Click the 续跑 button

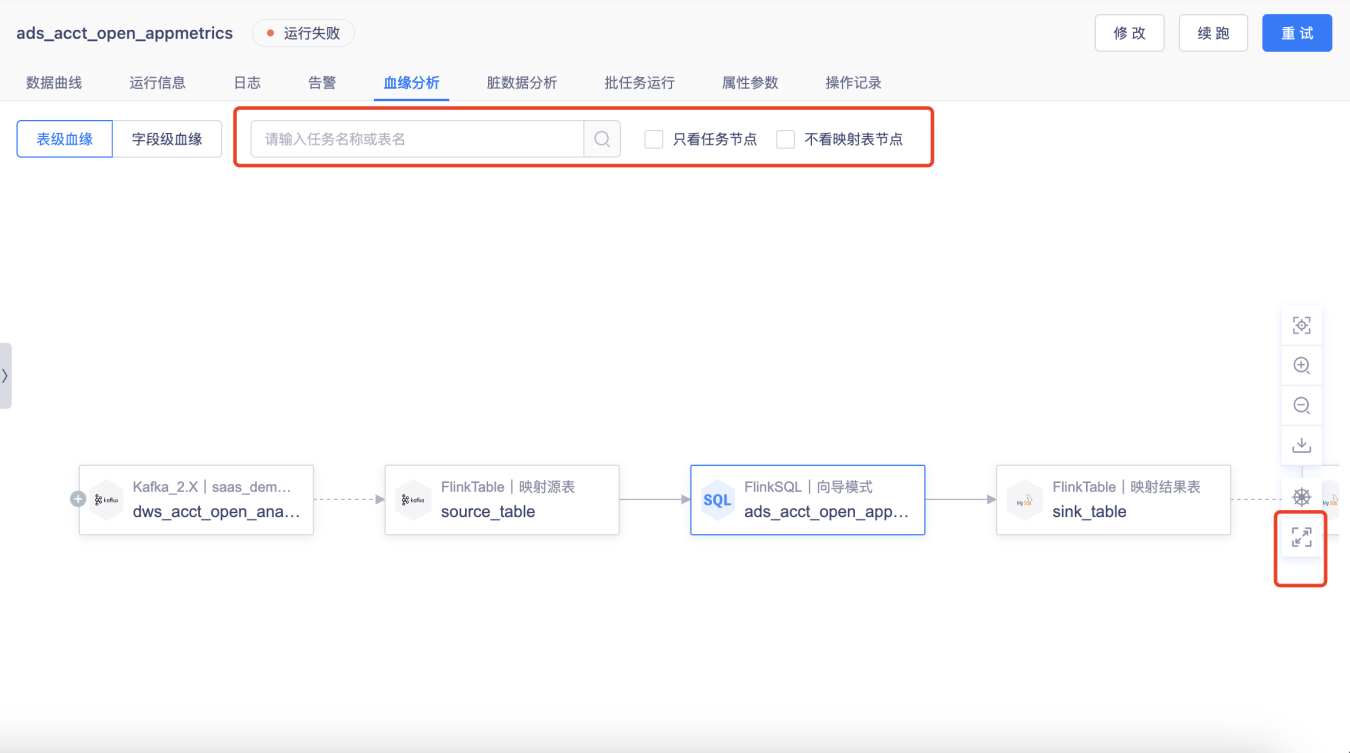pyautogui.click(x=1214, y=33)
